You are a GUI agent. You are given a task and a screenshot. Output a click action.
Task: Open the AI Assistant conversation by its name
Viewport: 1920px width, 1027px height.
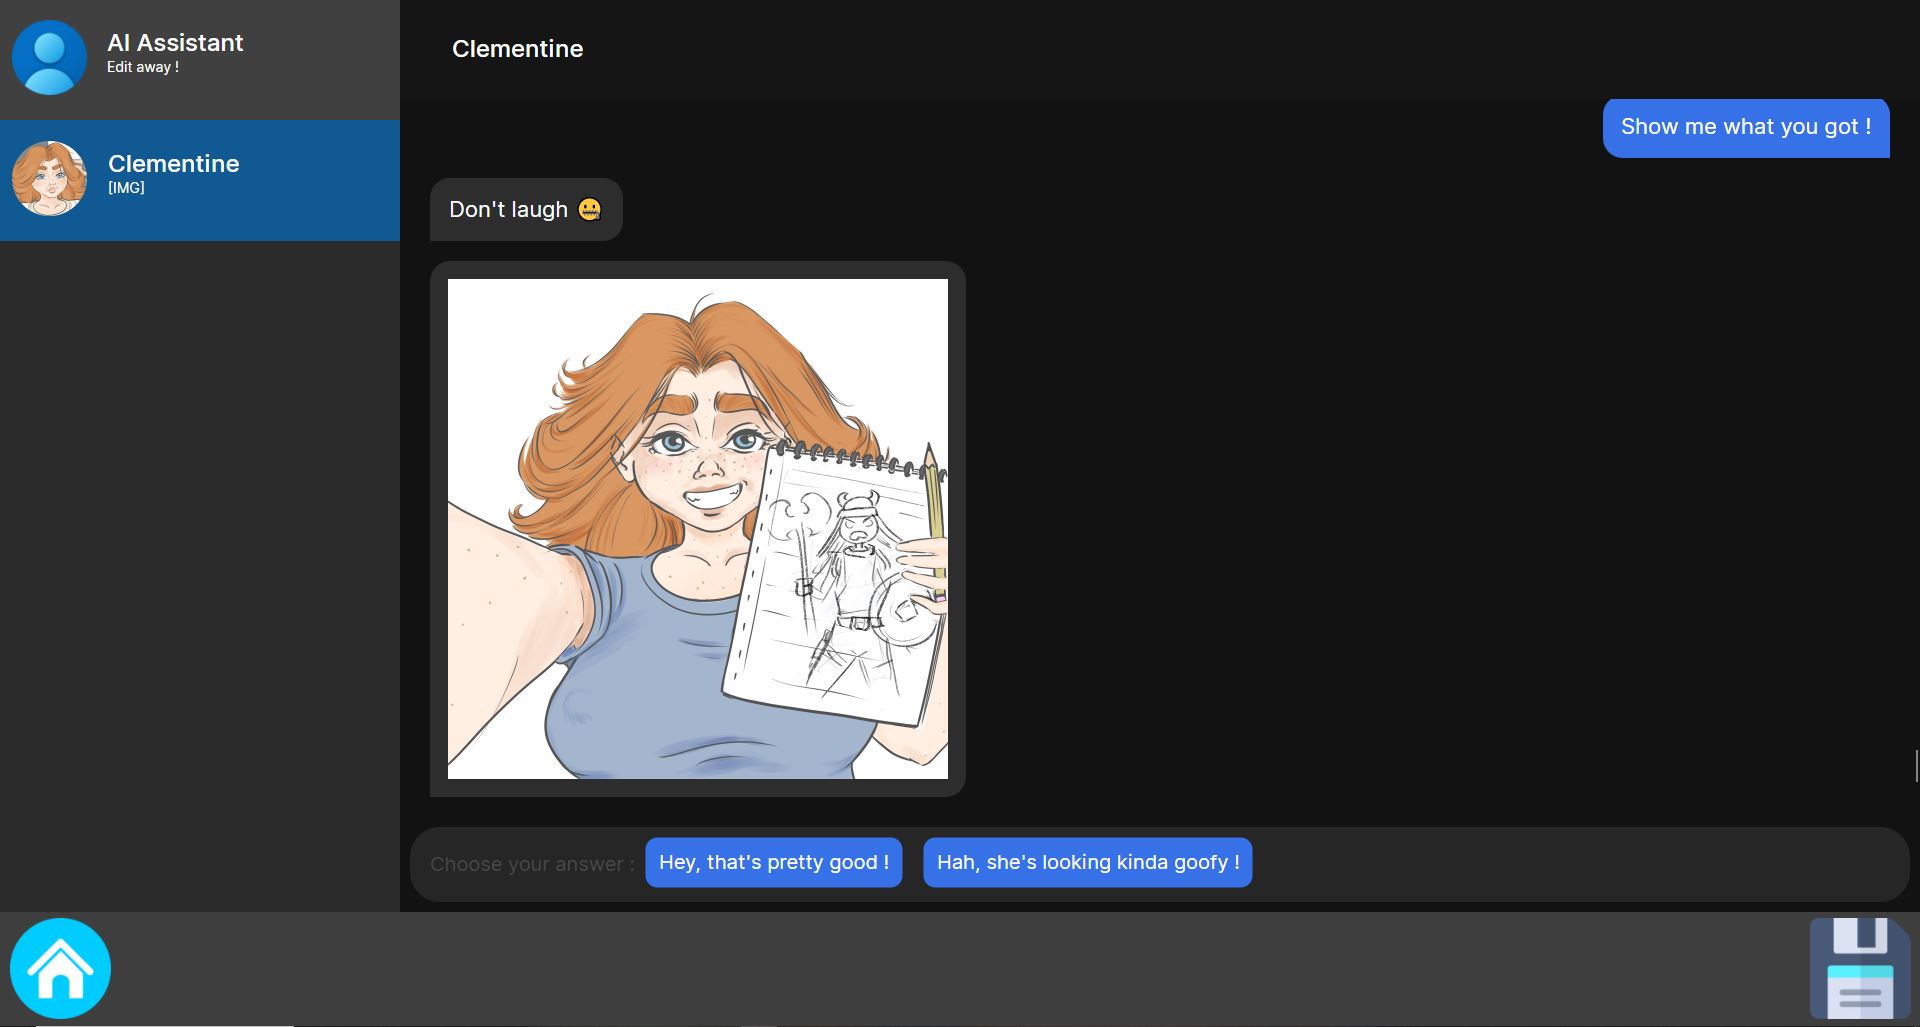(175, 43)
